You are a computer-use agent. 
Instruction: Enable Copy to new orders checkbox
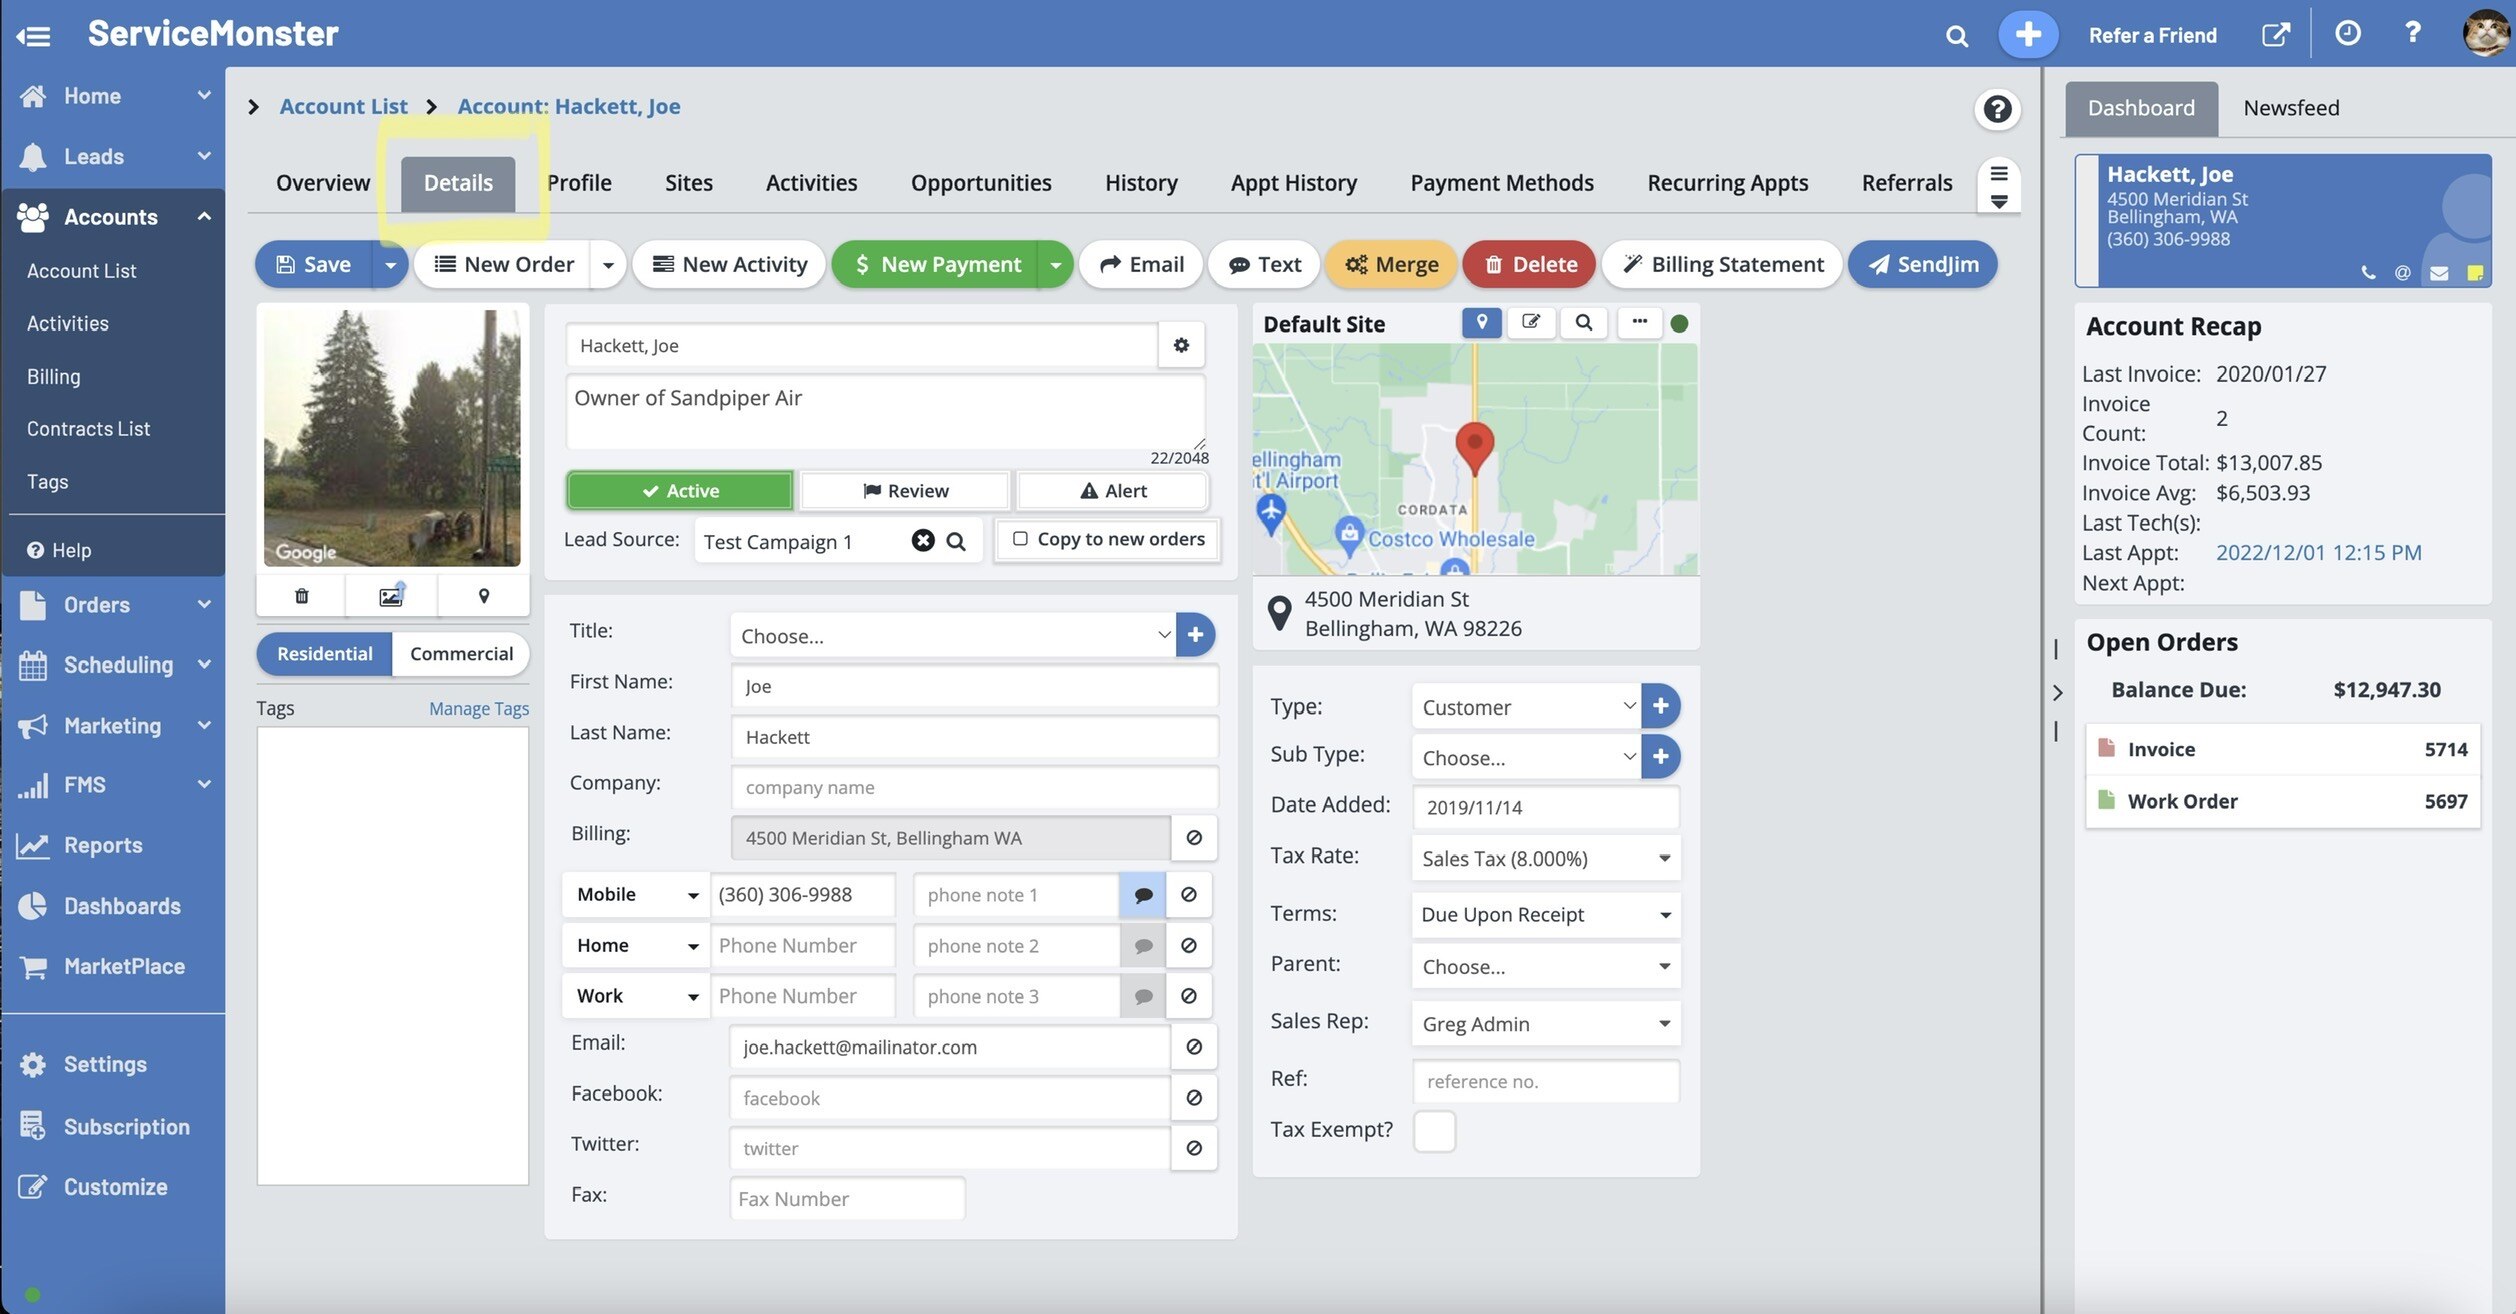tap(1020, 539)
